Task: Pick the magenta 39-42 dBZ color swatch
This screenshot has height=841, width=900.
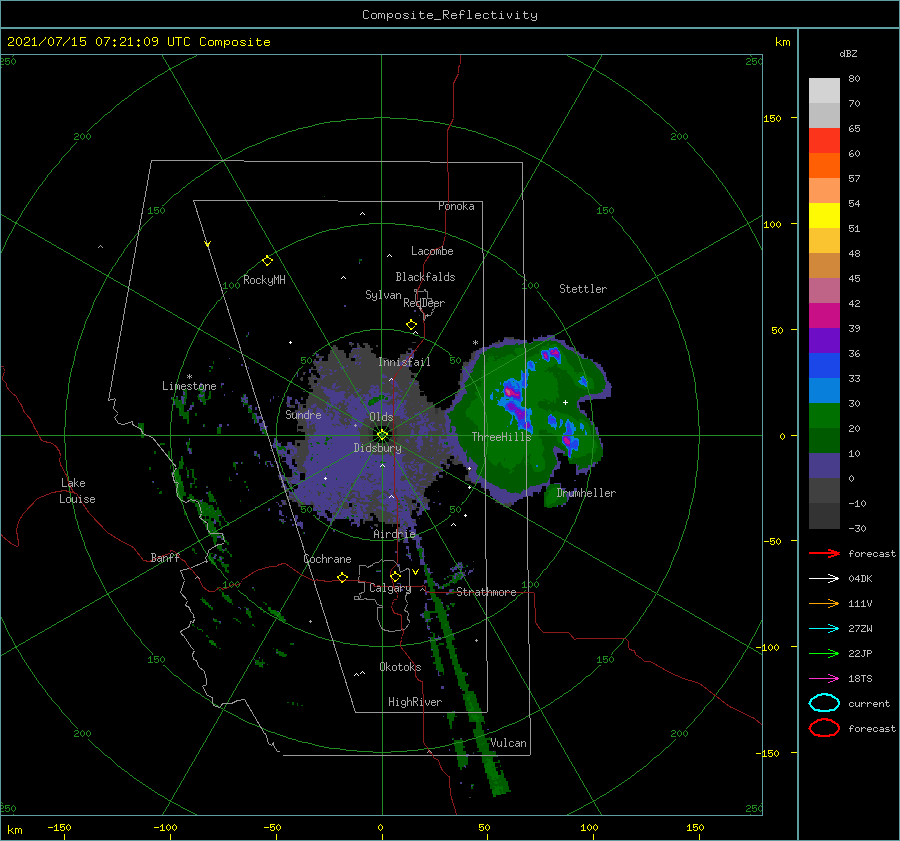Action: click(824, 316)
